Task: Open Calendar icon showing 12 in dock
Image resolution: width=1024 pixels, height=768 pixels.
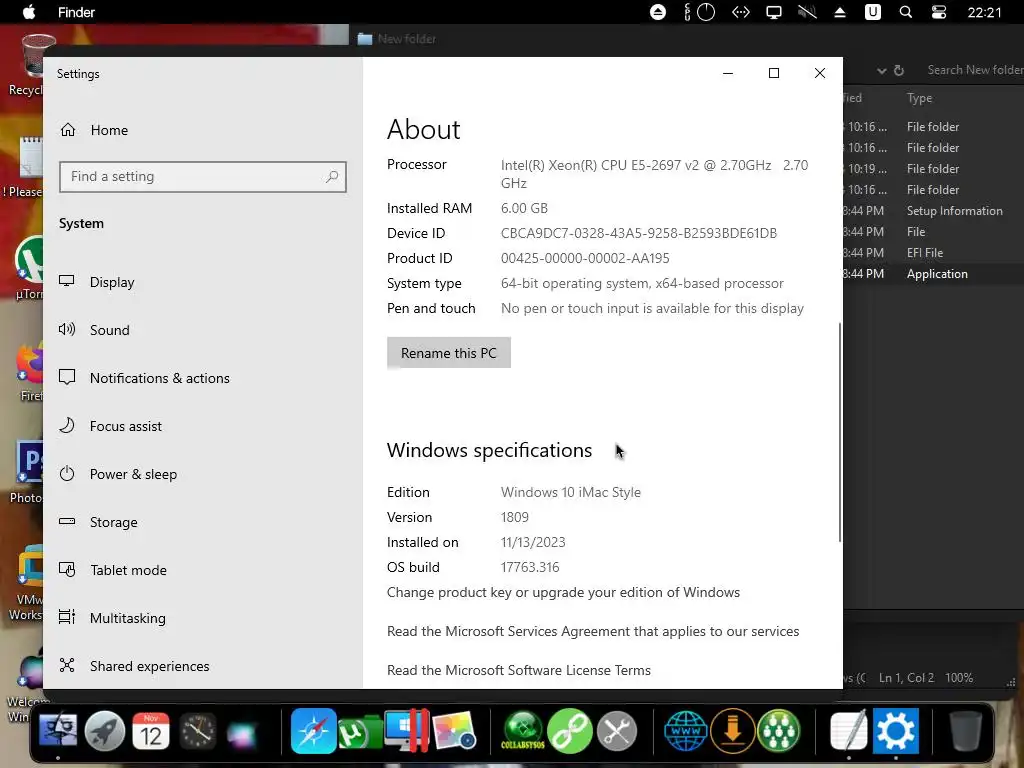Action: 151,730
